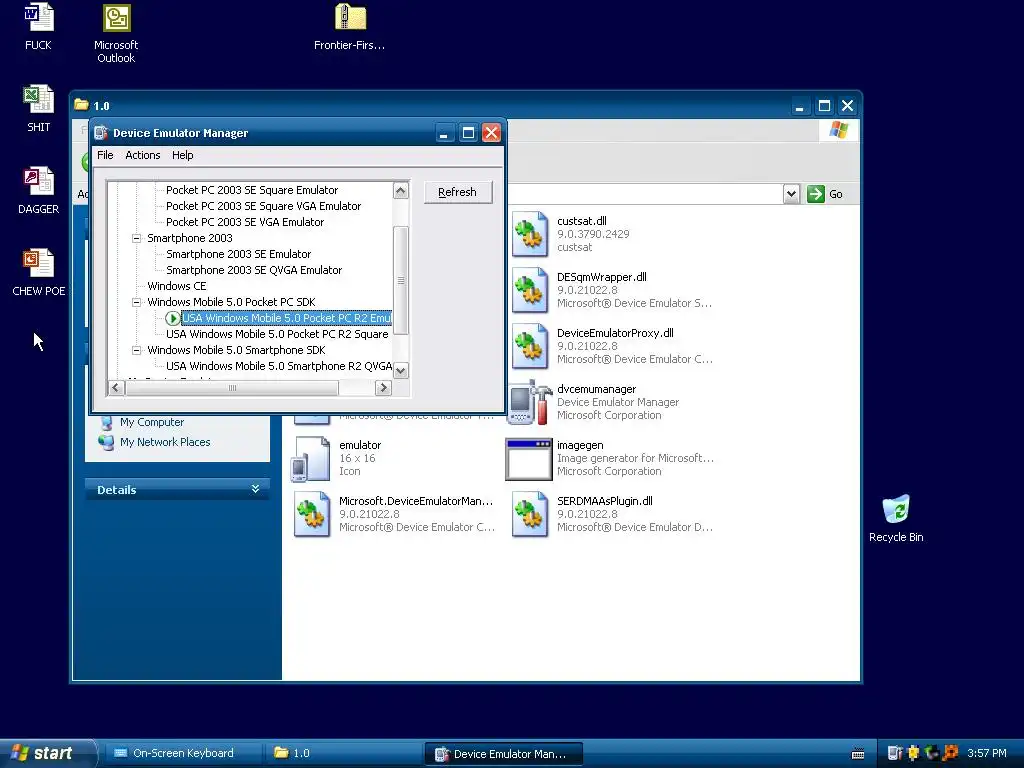
Task: Click the keyboard icon in the taskbar language area
Action: [x=858, y=754]
